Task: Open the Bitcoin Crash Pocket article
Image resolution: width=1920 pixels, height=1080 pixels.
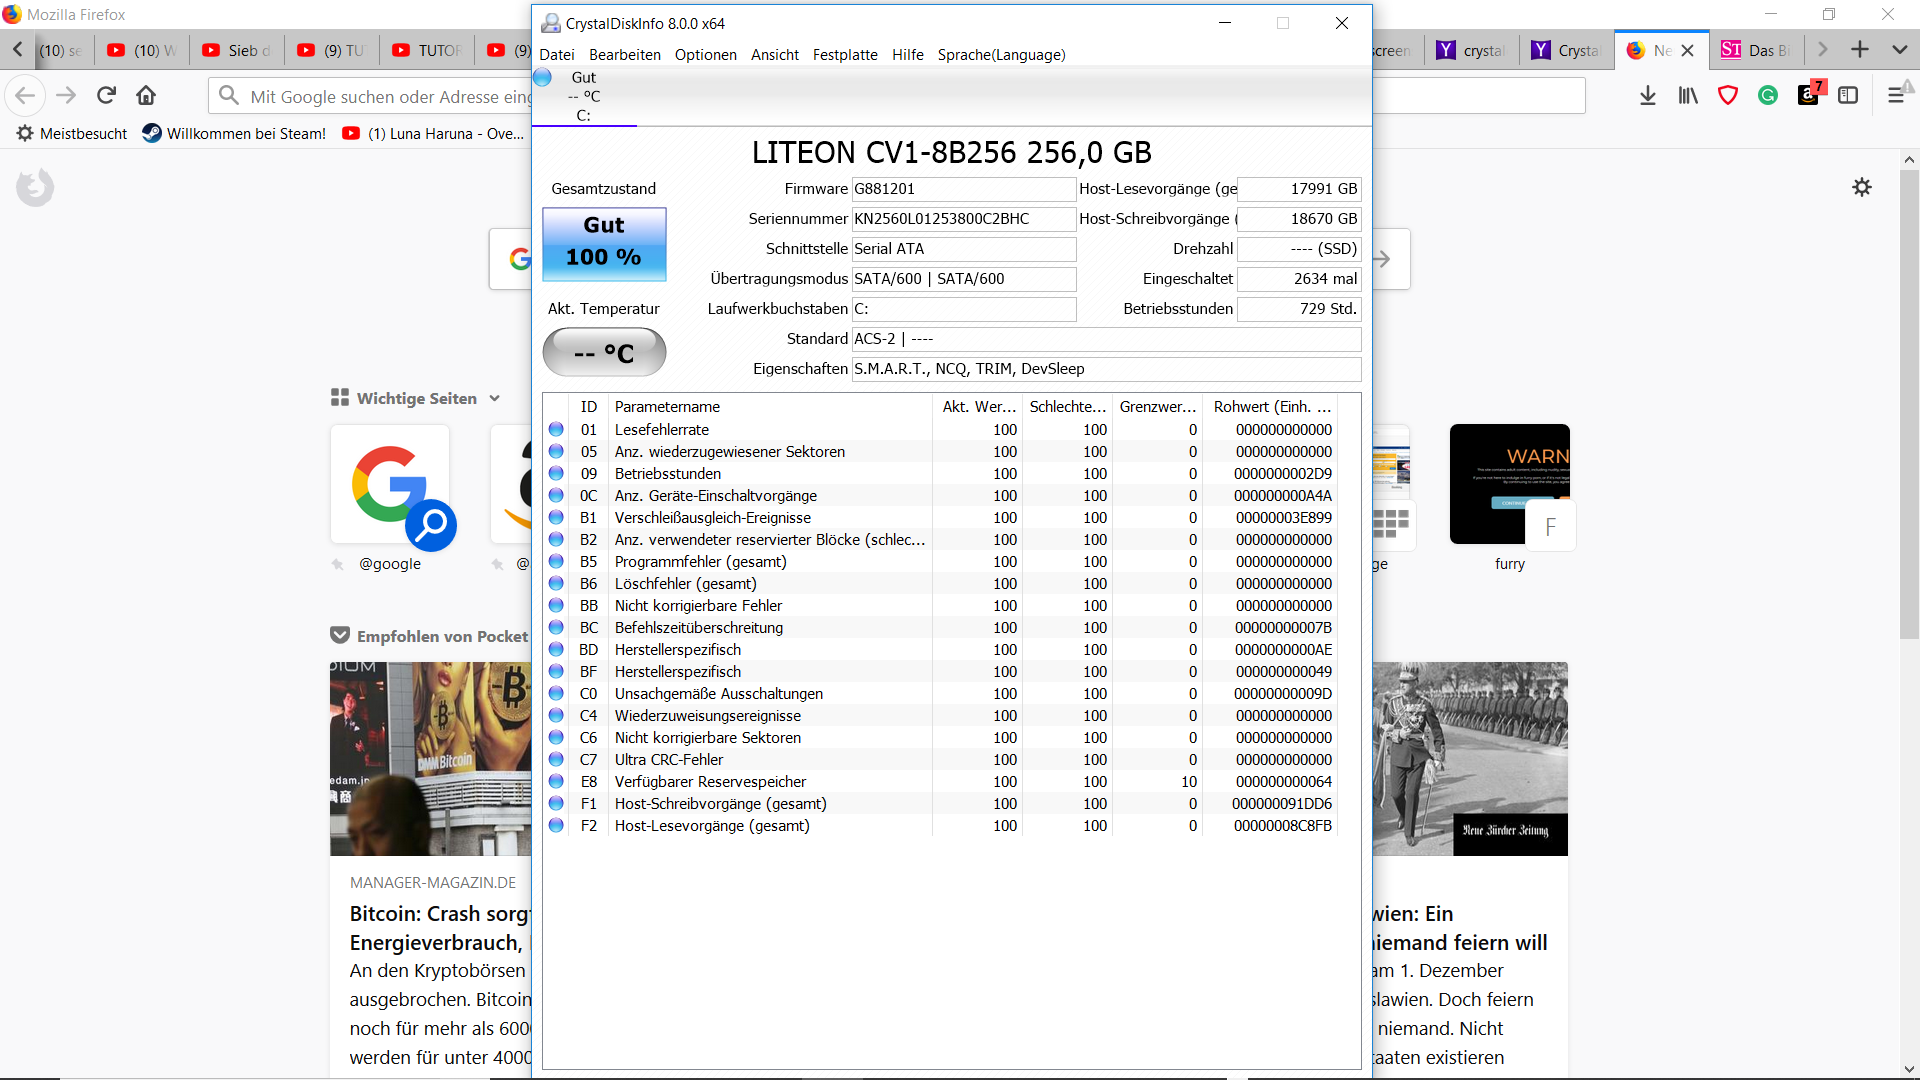Action: tap(431, 868)
